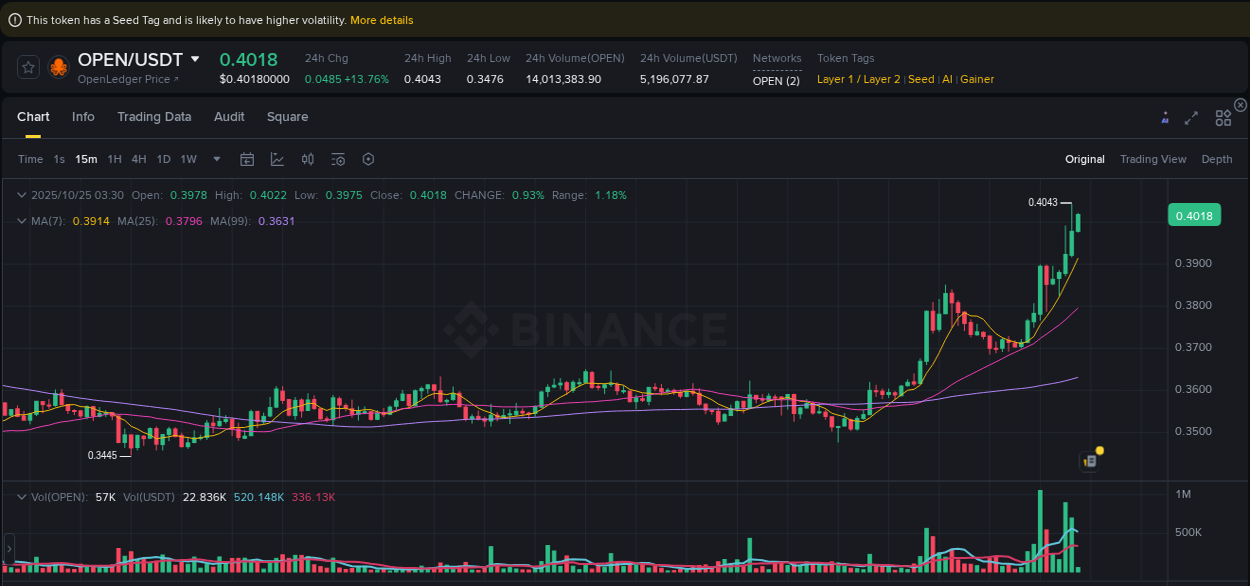Open the date range selector icon
The height and width of the screenshot is (586, 1250).
(247, 158)
